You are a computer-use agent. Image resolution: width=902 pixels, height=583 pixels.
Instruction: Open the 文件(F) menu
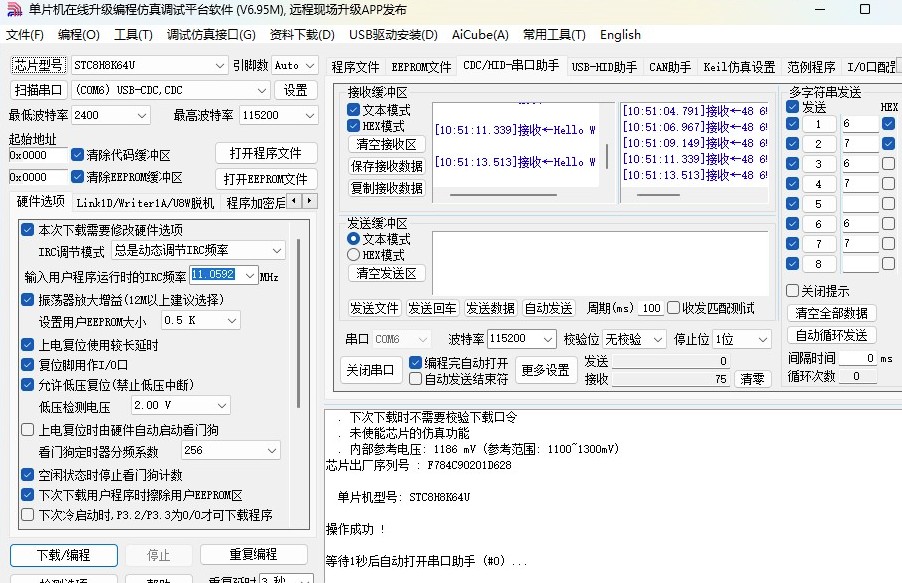click(25, 35)
